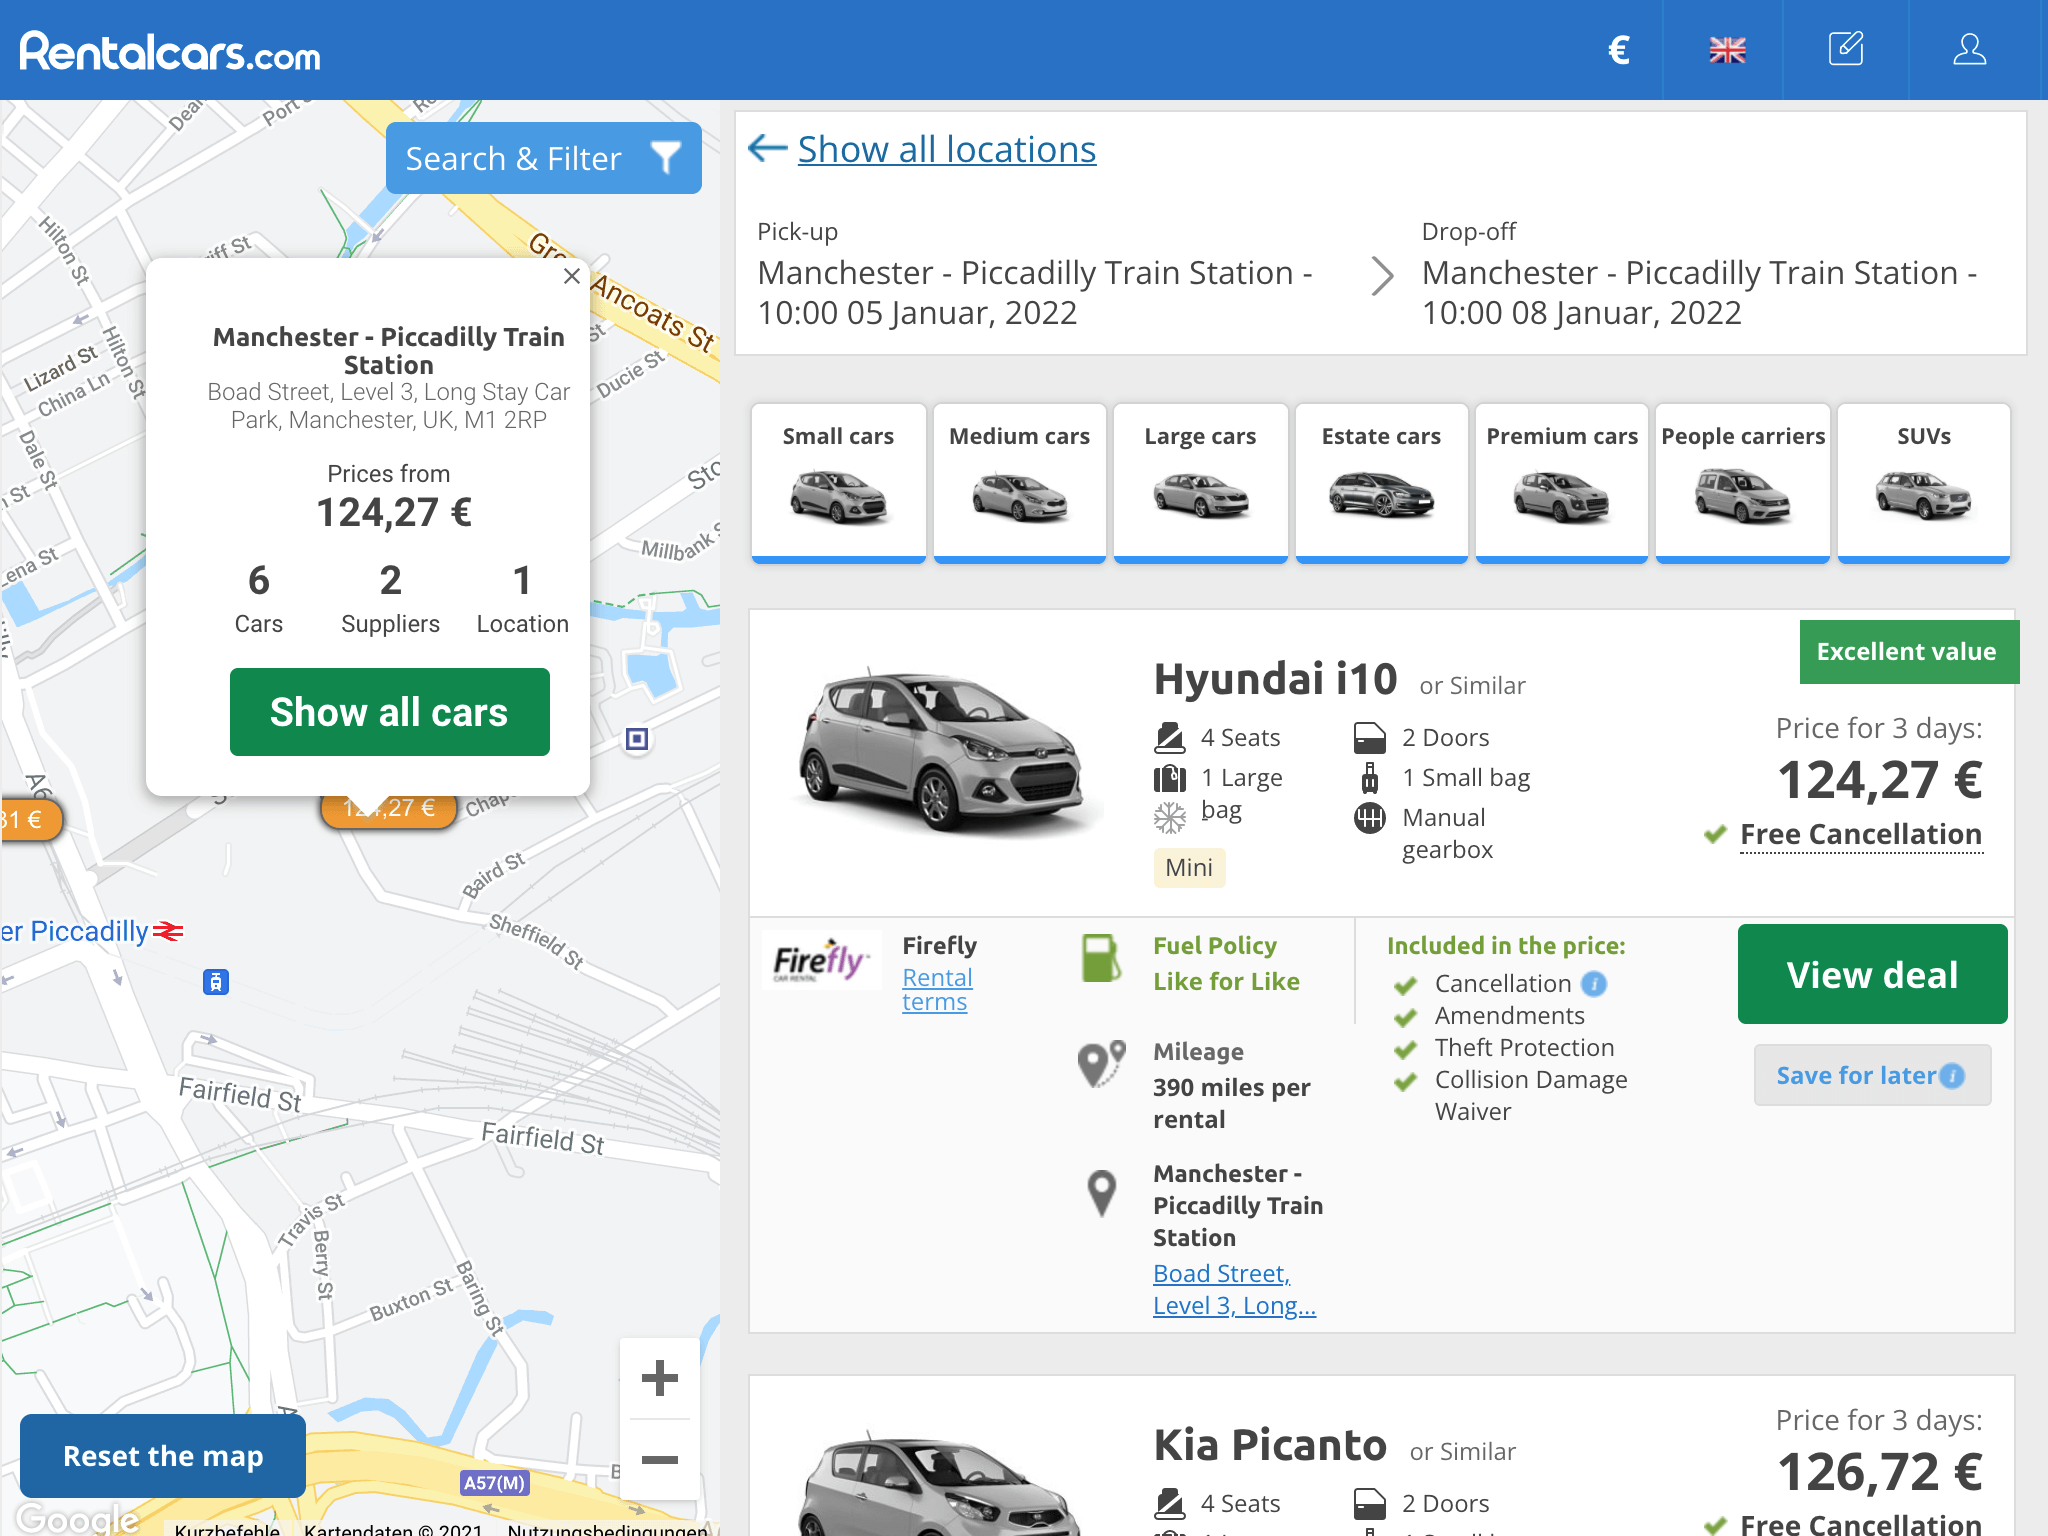This screenshot has width=2048, height=1536.
Task: Reset the map view
Action: [x=163, y=1456]
